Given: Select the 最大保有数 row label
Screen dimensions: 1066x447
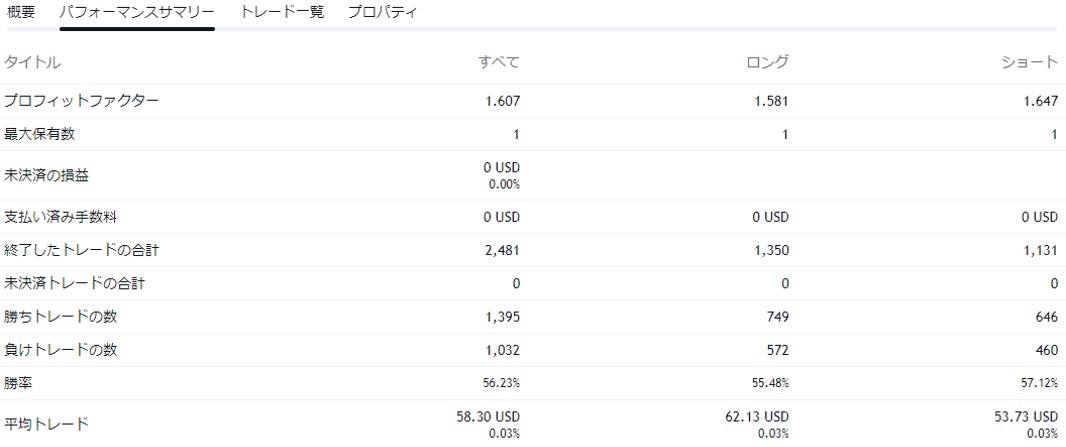Looking at the screenshot, I should coord(39,134).
